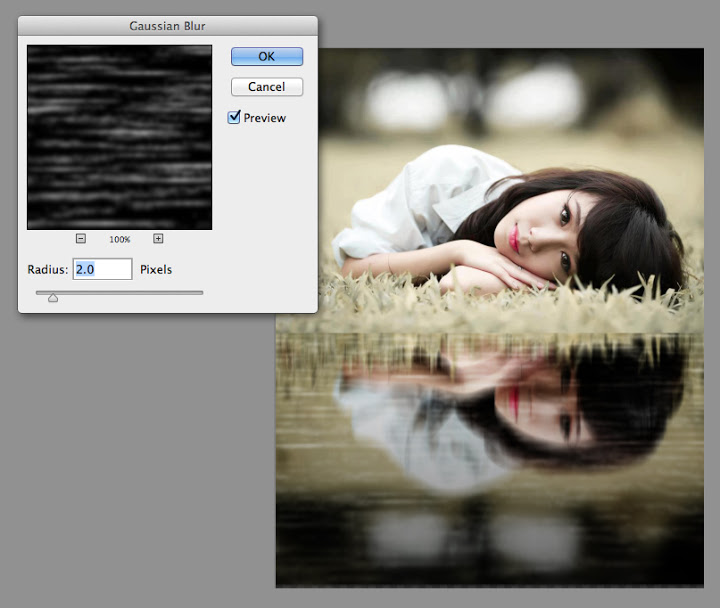Click the Preview label text
Viewport: 720px width, 608px height.
[265, 118]
